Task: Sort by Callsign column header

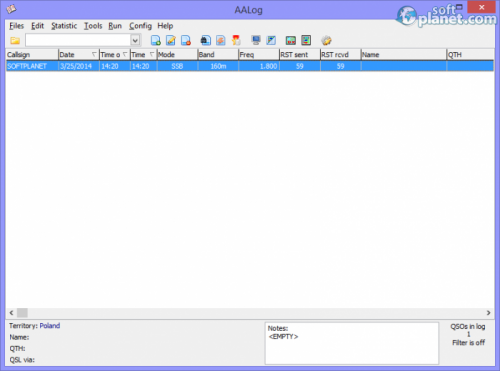Action: 32,55
